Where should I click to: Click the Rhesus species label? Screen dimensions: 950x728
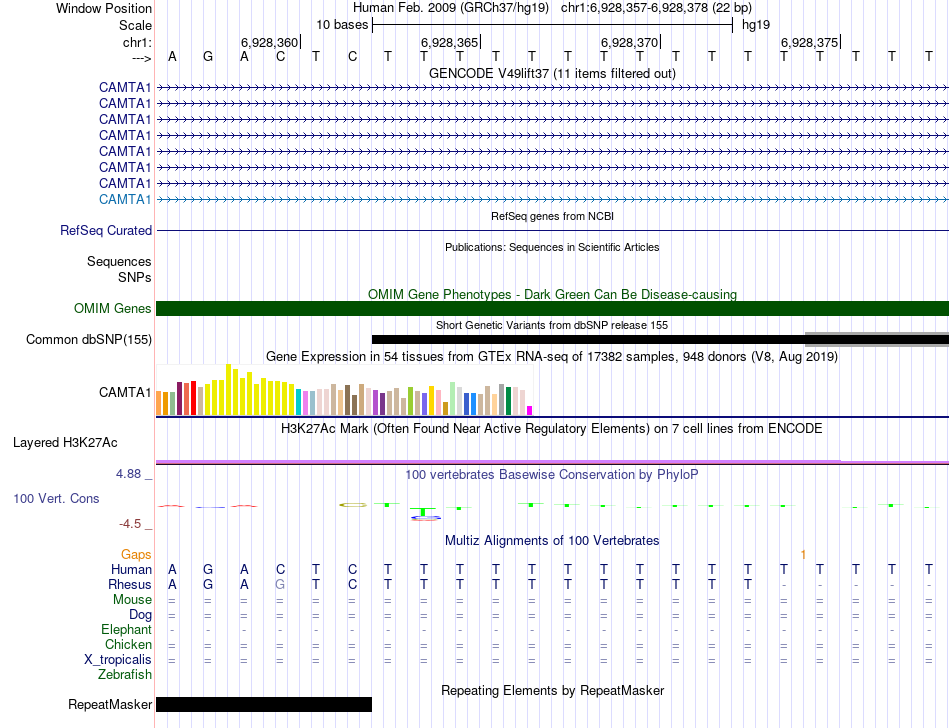[130, 584]
